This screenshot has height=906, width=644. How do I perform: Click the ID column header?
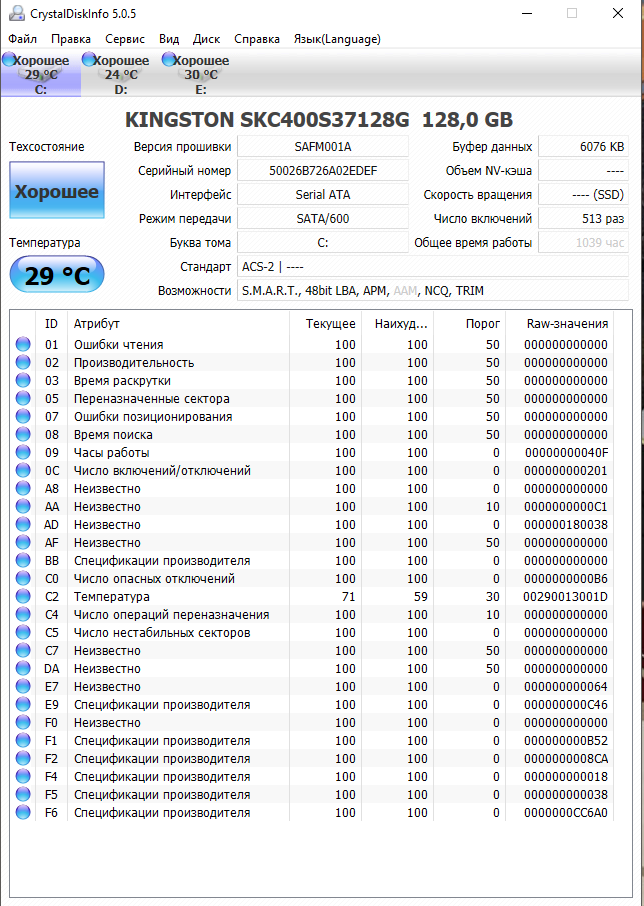pyautogui.click(x=51, y=324)
